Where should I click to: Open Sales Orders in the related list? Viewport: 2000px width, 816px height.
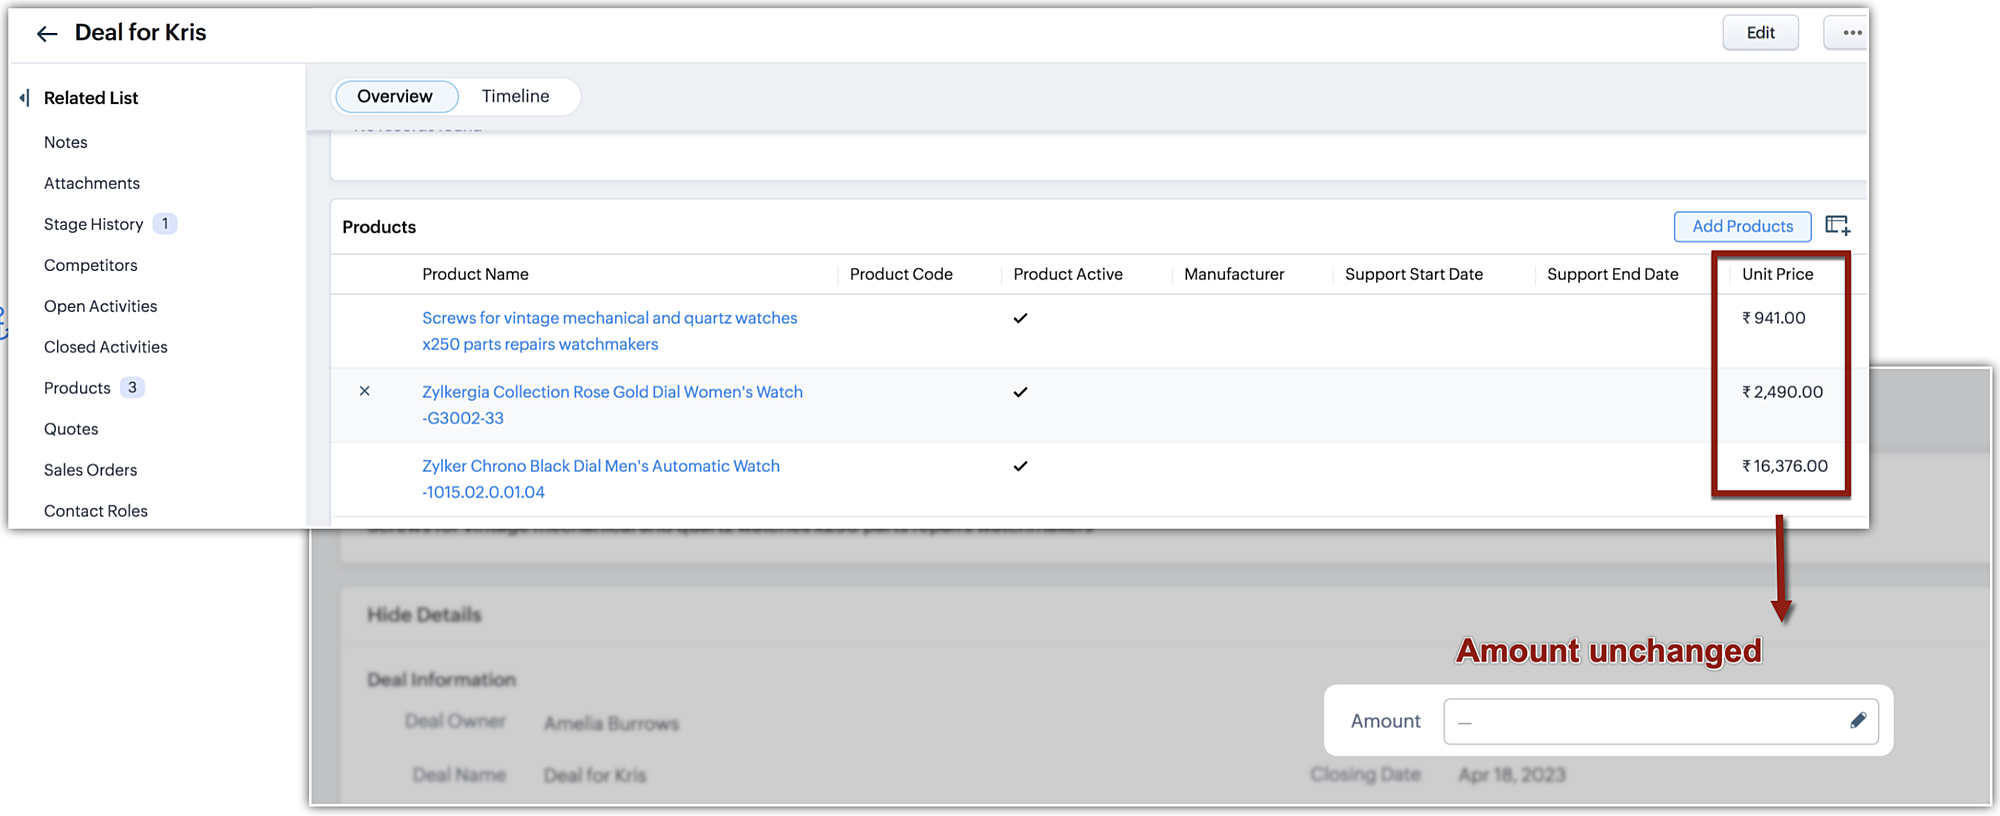(90, 470)
